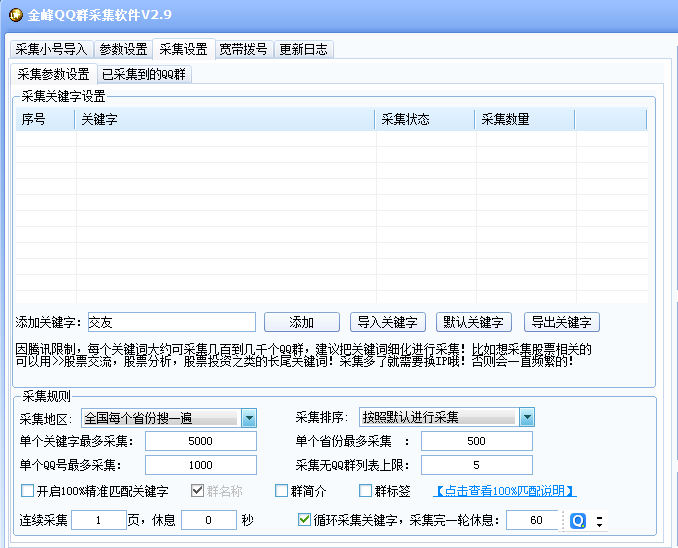
Task: Uncheck 循环采集关键字 checkbox
Action: (304, 519)
